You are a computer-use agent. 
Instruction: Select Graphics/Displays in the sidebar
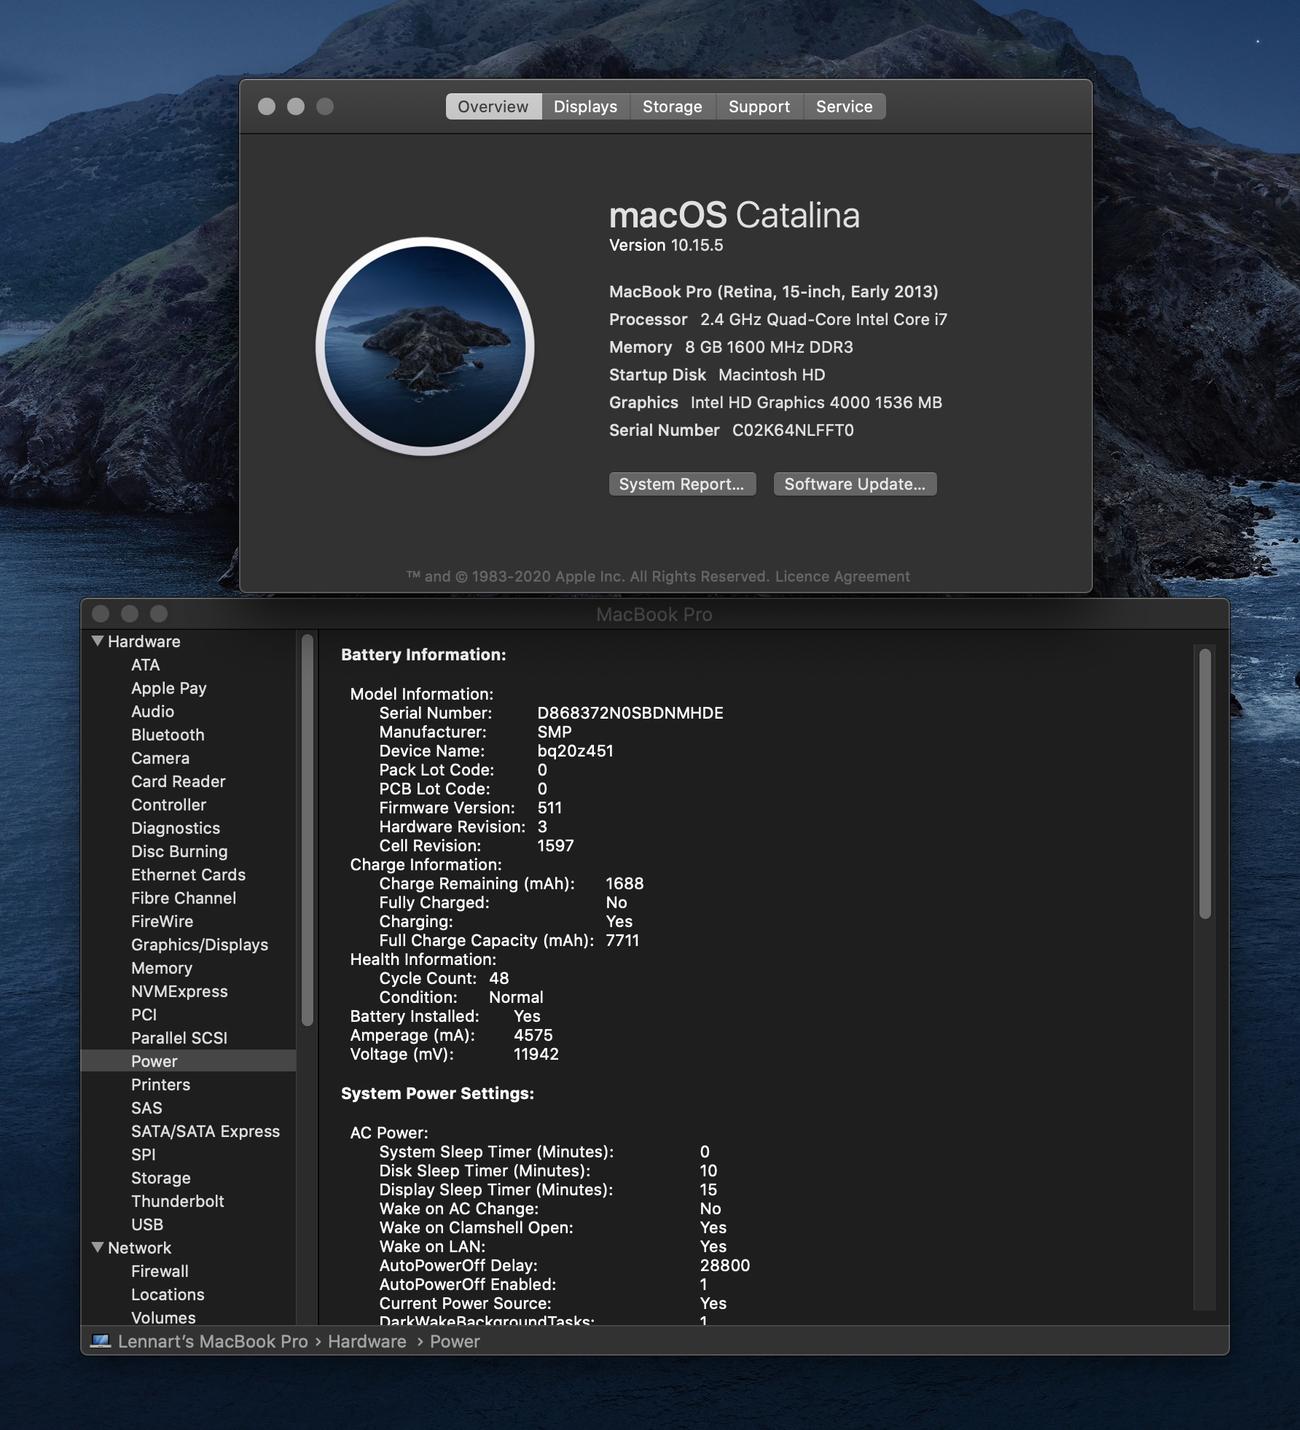pyautogui.click(x=199, y=945)
